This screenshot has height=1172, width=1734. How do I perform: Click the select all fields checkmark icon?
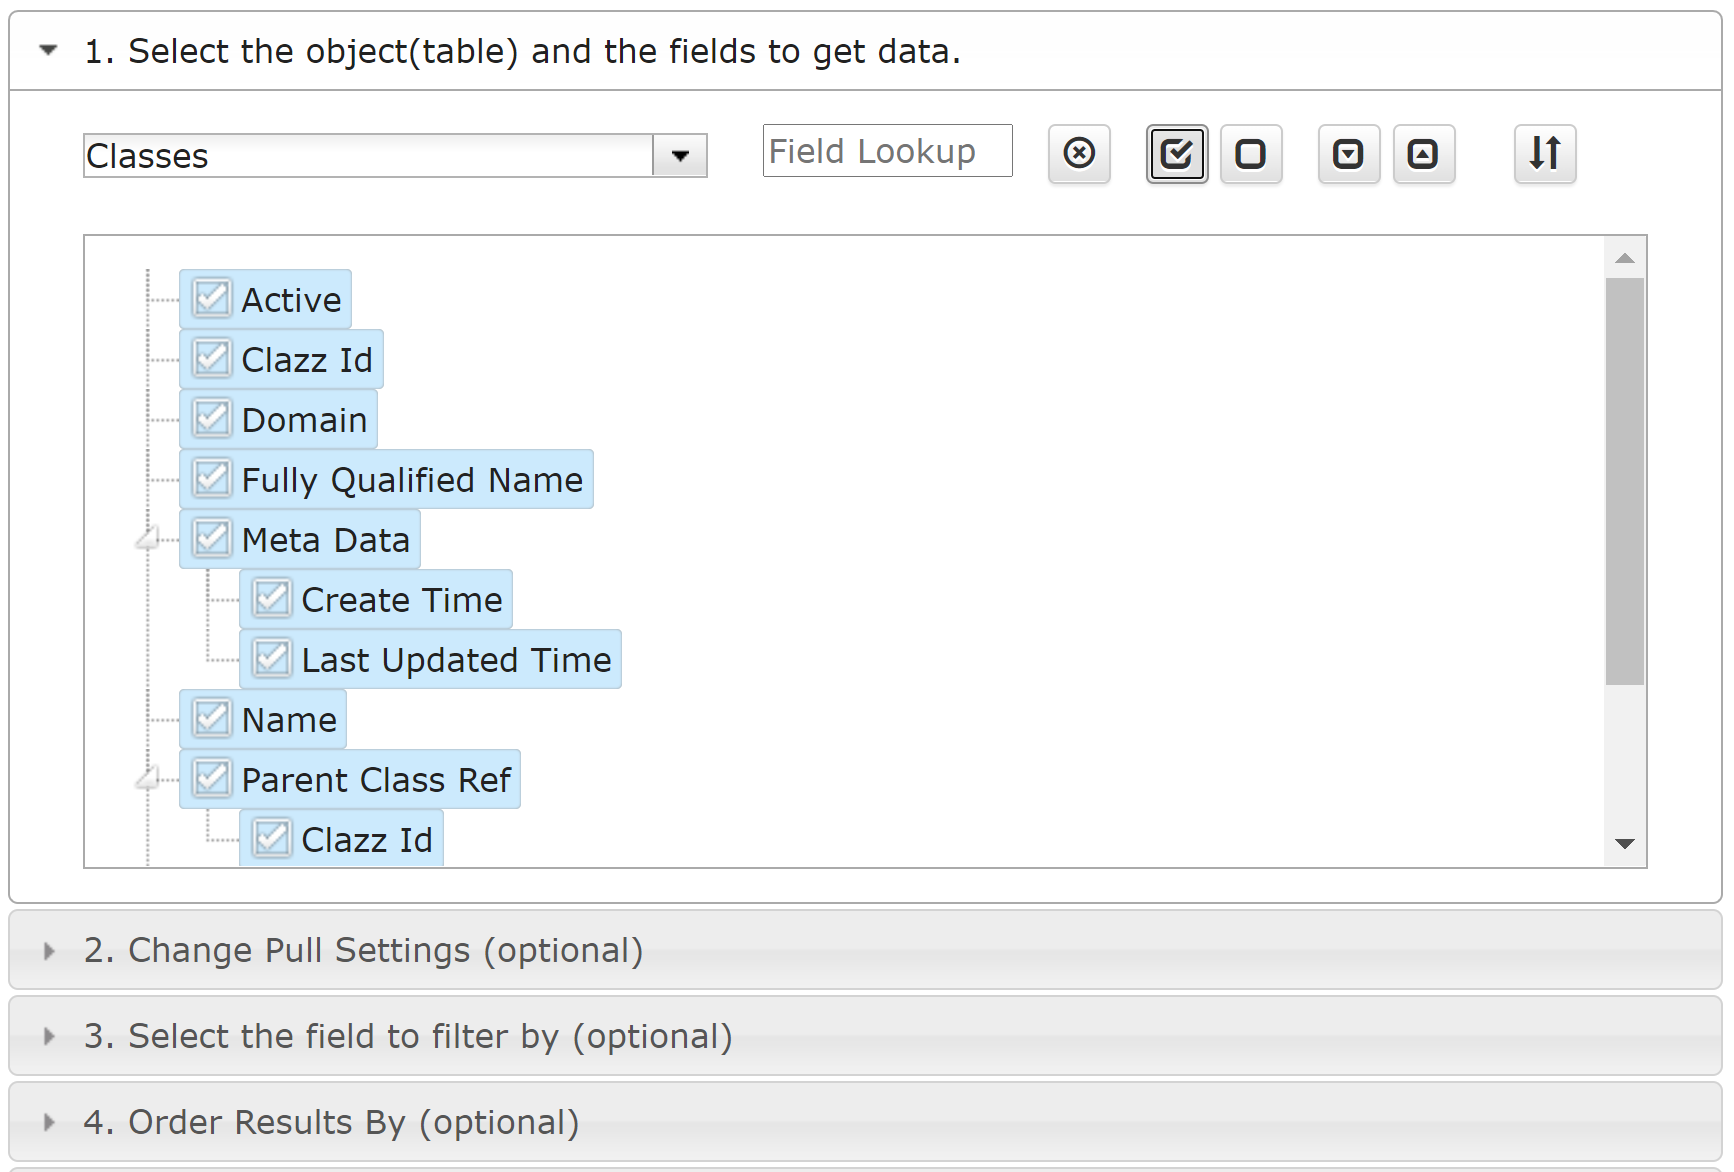point(1177,154)
